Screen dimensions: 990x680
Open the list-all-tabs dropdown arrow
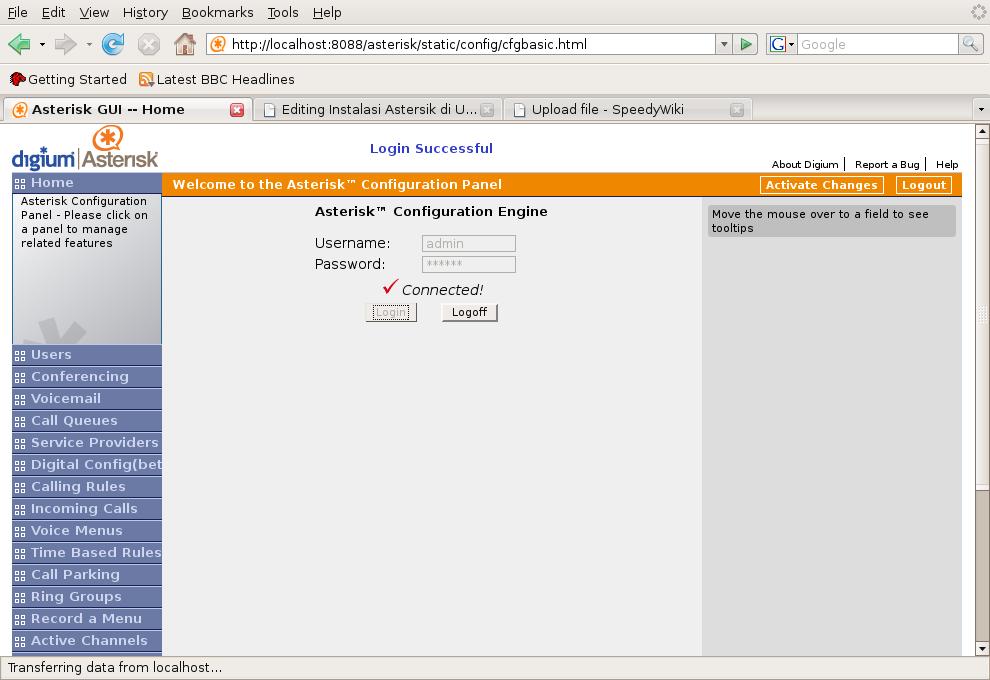coord(980,110)
